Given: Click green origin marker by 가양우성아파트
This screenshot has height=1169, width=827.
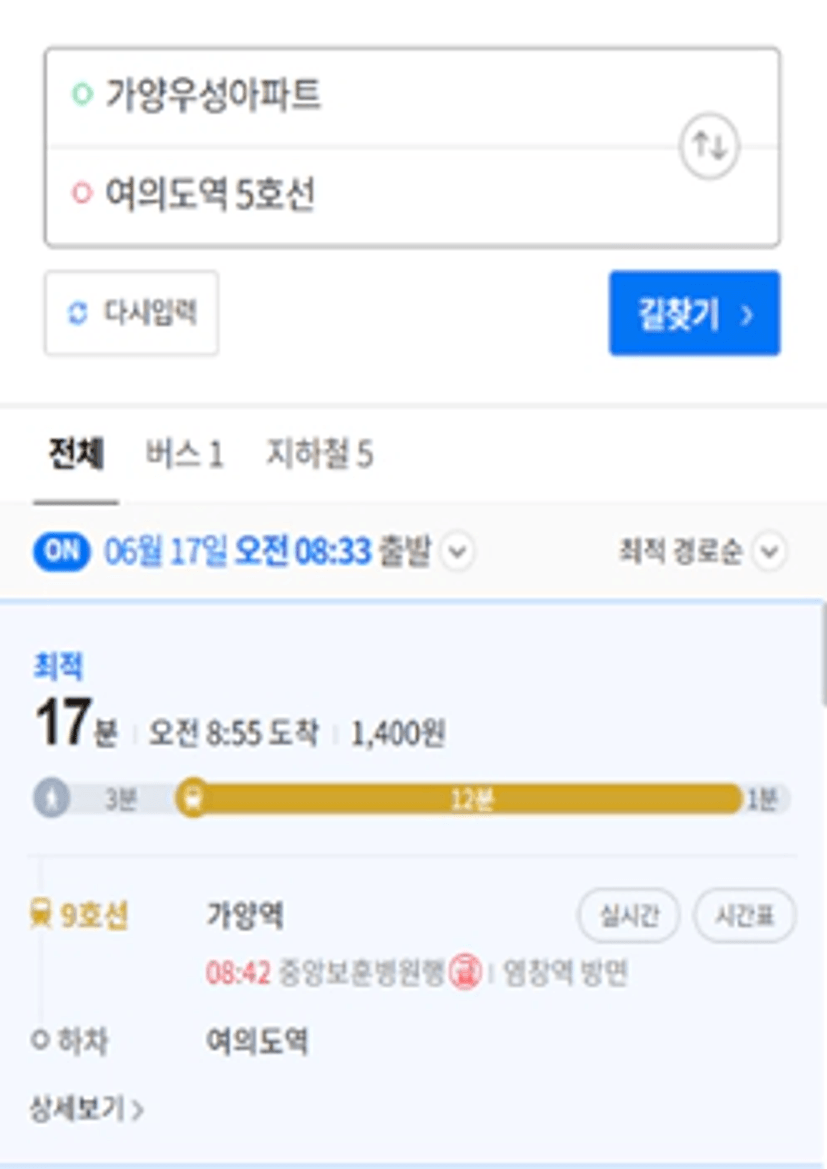Looking at the screenshot, I should pyautogui.click(x=81, y=95).
